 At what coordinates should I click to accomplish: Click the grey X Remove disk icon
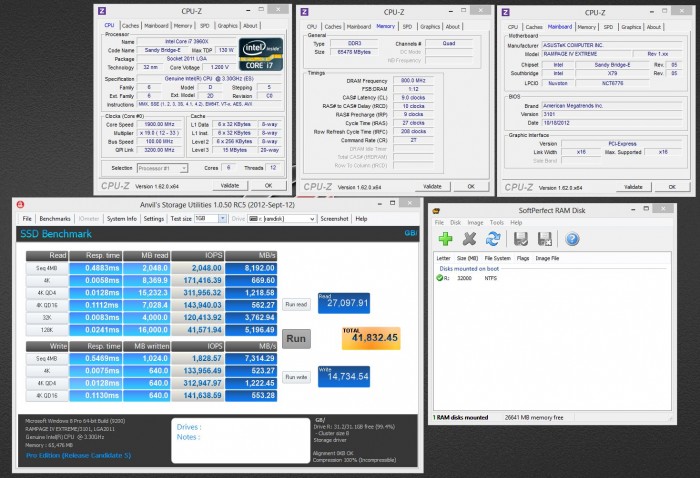click(469, 239)
